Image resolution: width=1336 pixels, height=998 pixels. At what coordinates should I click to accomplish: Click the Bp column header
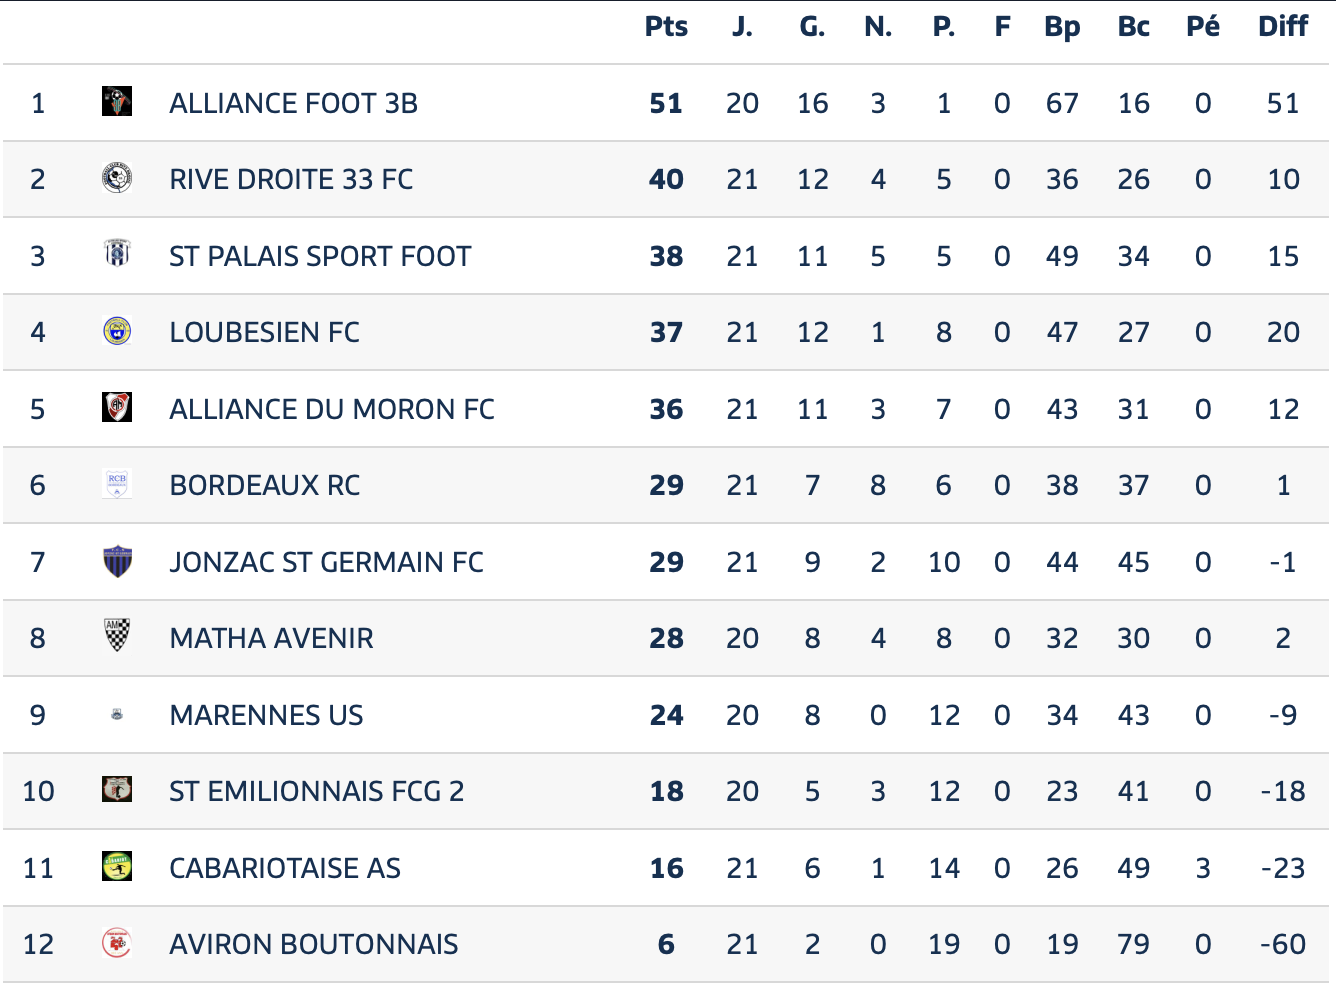pyautogui.click(x=1062, y=28)
